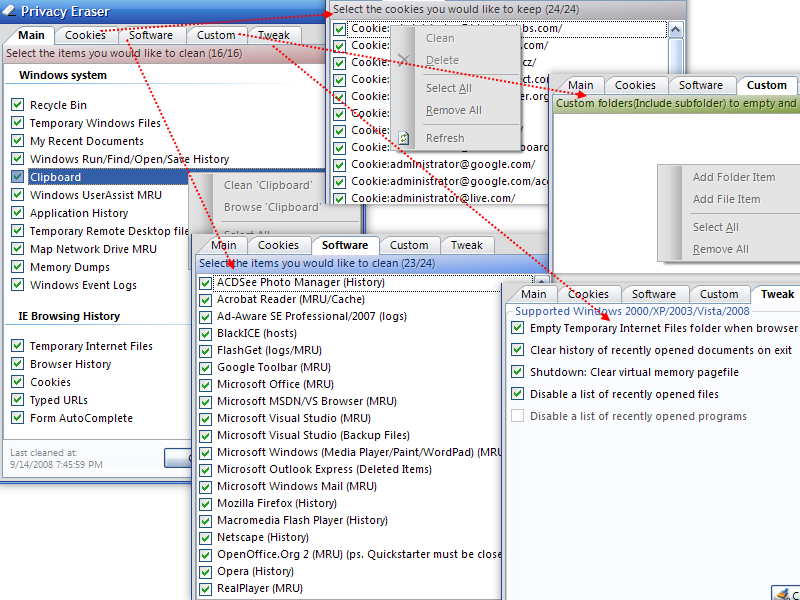
Task: Select Cookie:administrator@google.com/ row
Action: tap(443, 164)
